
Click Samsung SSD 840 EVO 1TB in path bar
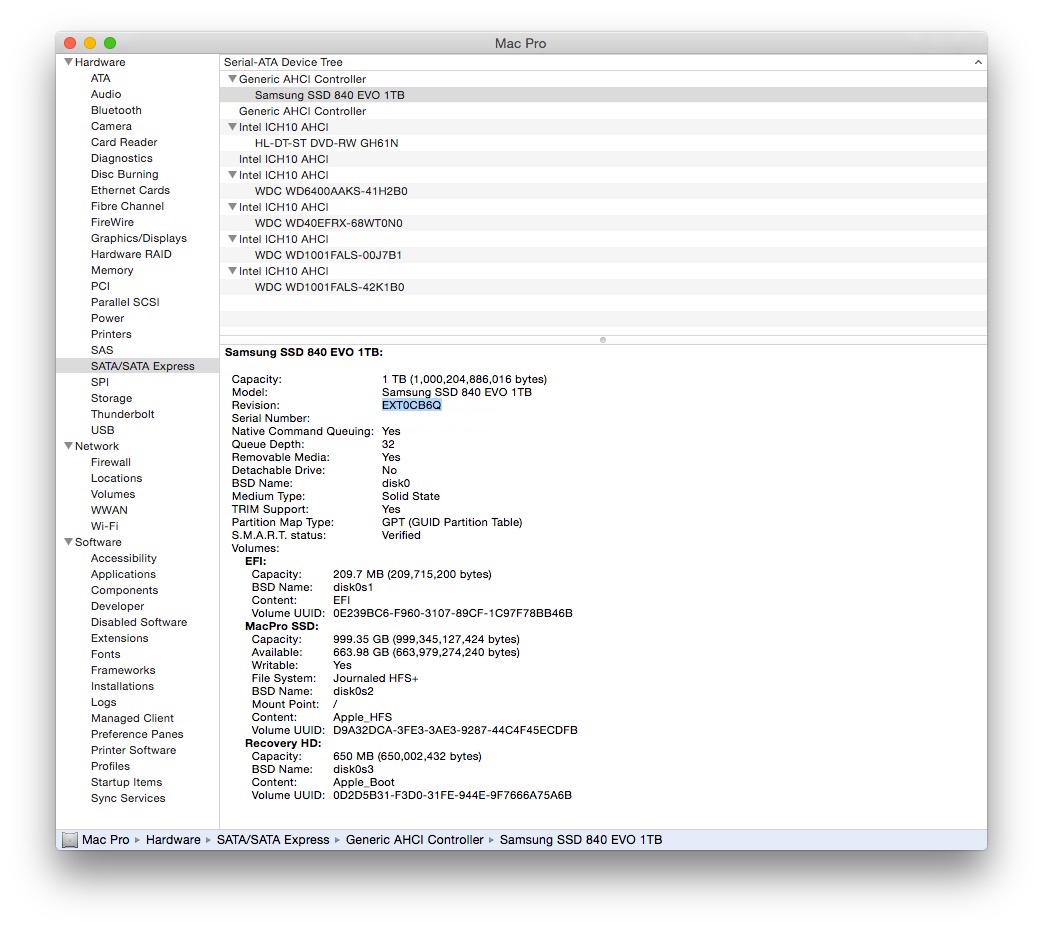(x=581, y=840)
